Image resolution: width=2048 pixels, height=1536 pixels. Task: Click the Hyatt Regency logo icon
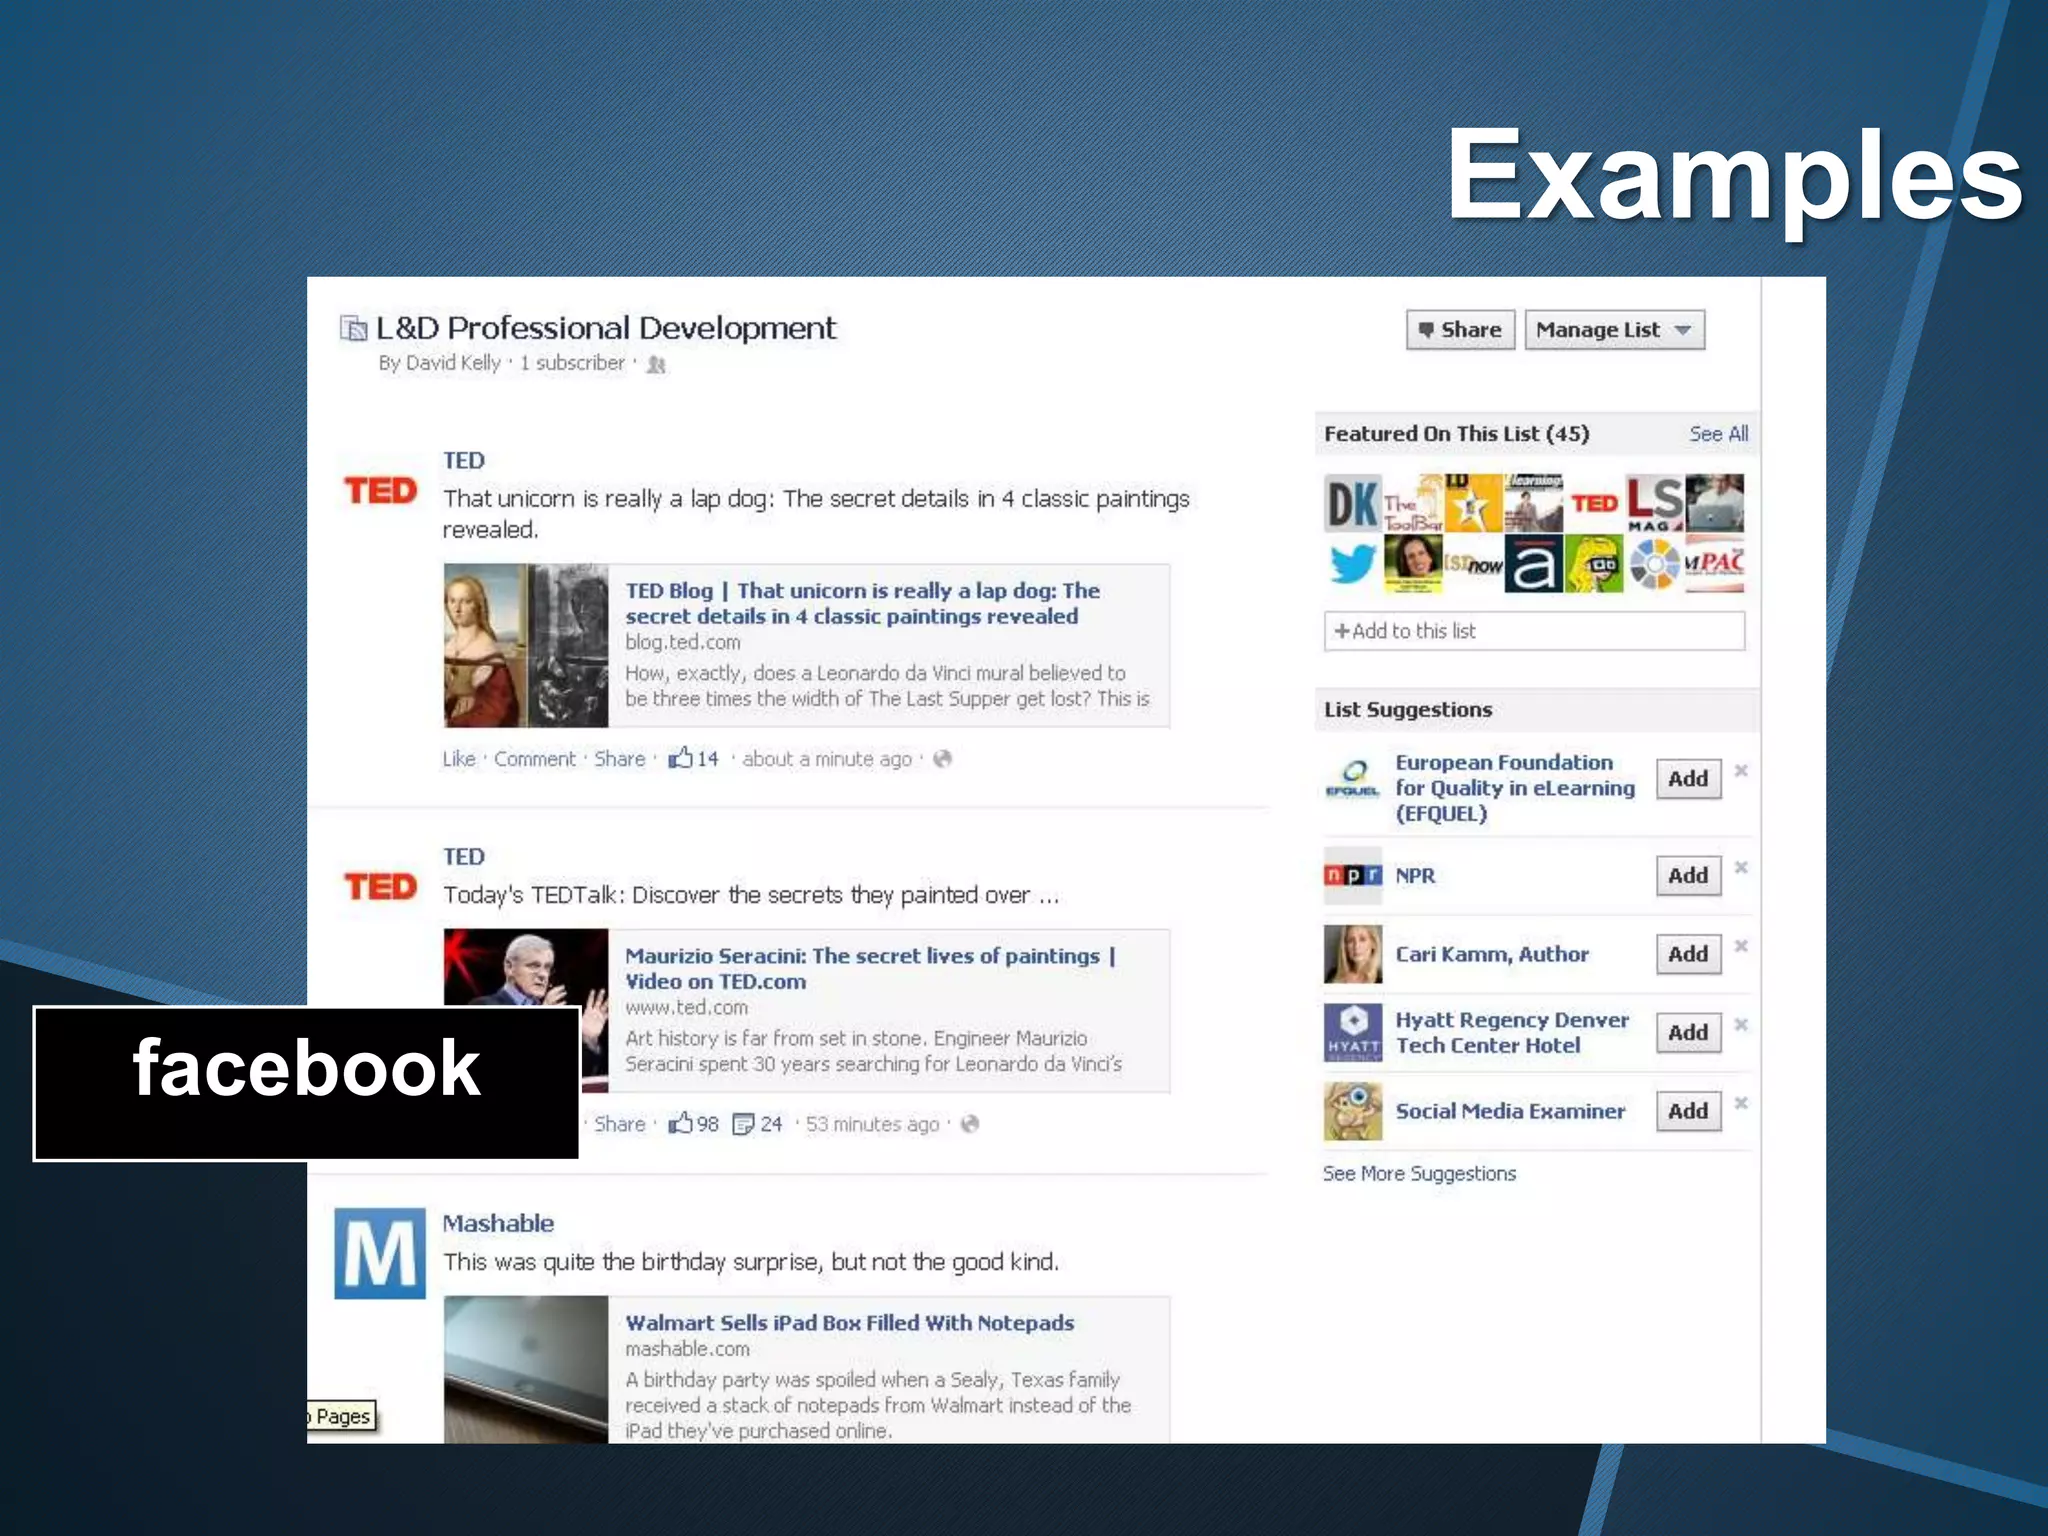1353,1032
